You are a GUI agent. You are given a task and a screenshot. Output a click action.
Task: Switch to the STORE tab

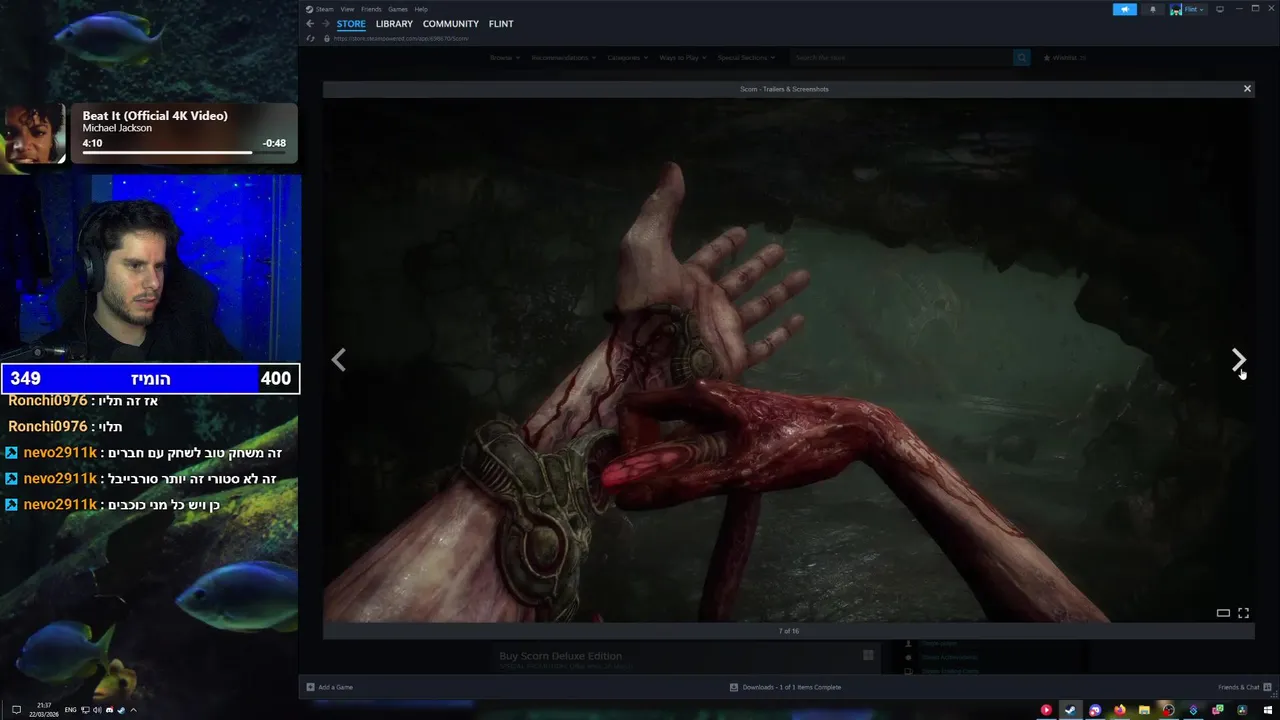[351, 24]
